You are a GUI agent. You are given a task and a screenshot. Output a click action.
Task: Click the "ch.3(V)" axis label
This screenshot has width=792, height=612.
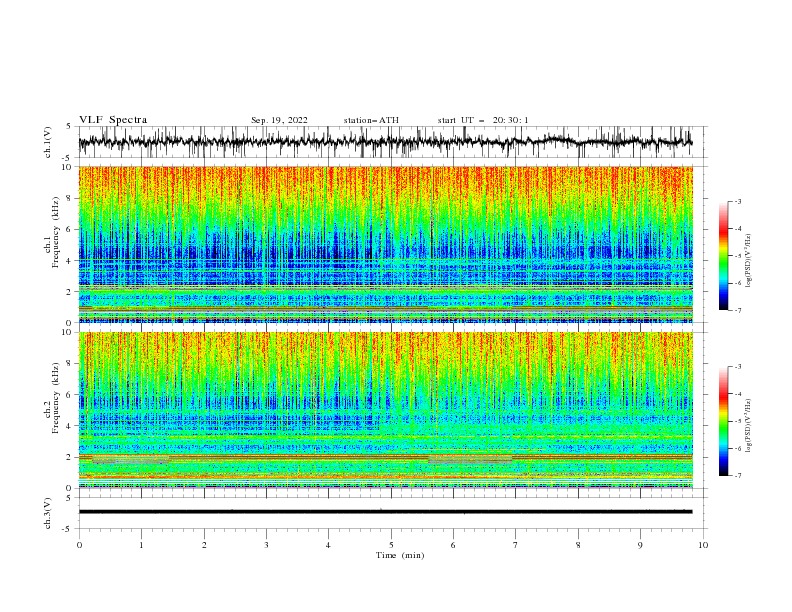coord(48,513)
